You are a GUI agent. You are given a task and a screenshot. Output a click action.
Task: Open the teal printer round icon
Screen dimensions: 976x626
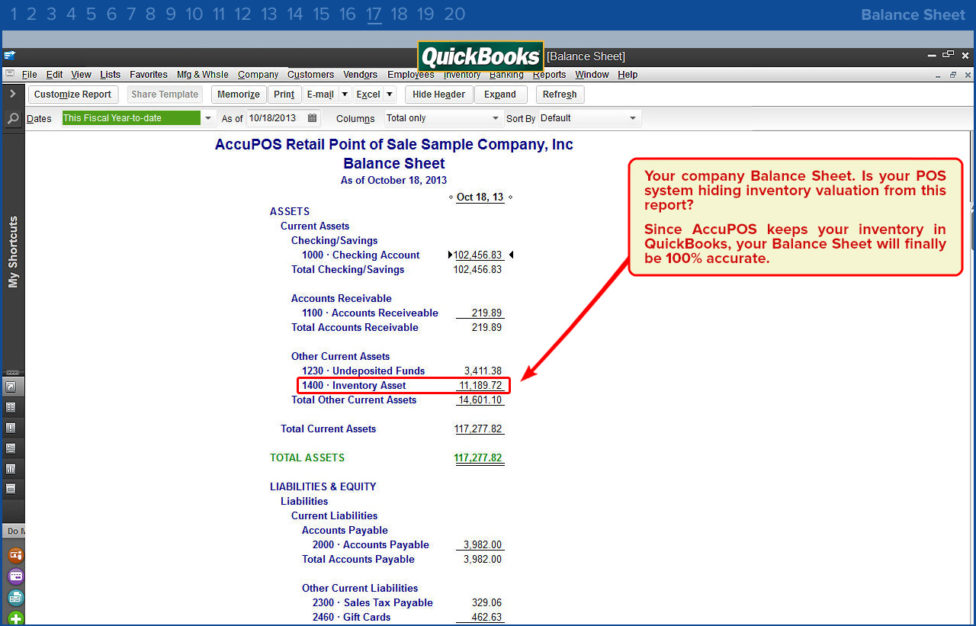click(x=16, y=597)
